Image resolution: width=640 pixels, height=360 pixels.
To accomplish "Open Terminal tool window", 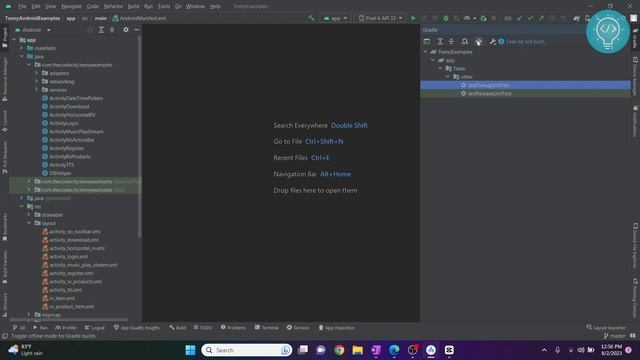I will coord(267,328).
